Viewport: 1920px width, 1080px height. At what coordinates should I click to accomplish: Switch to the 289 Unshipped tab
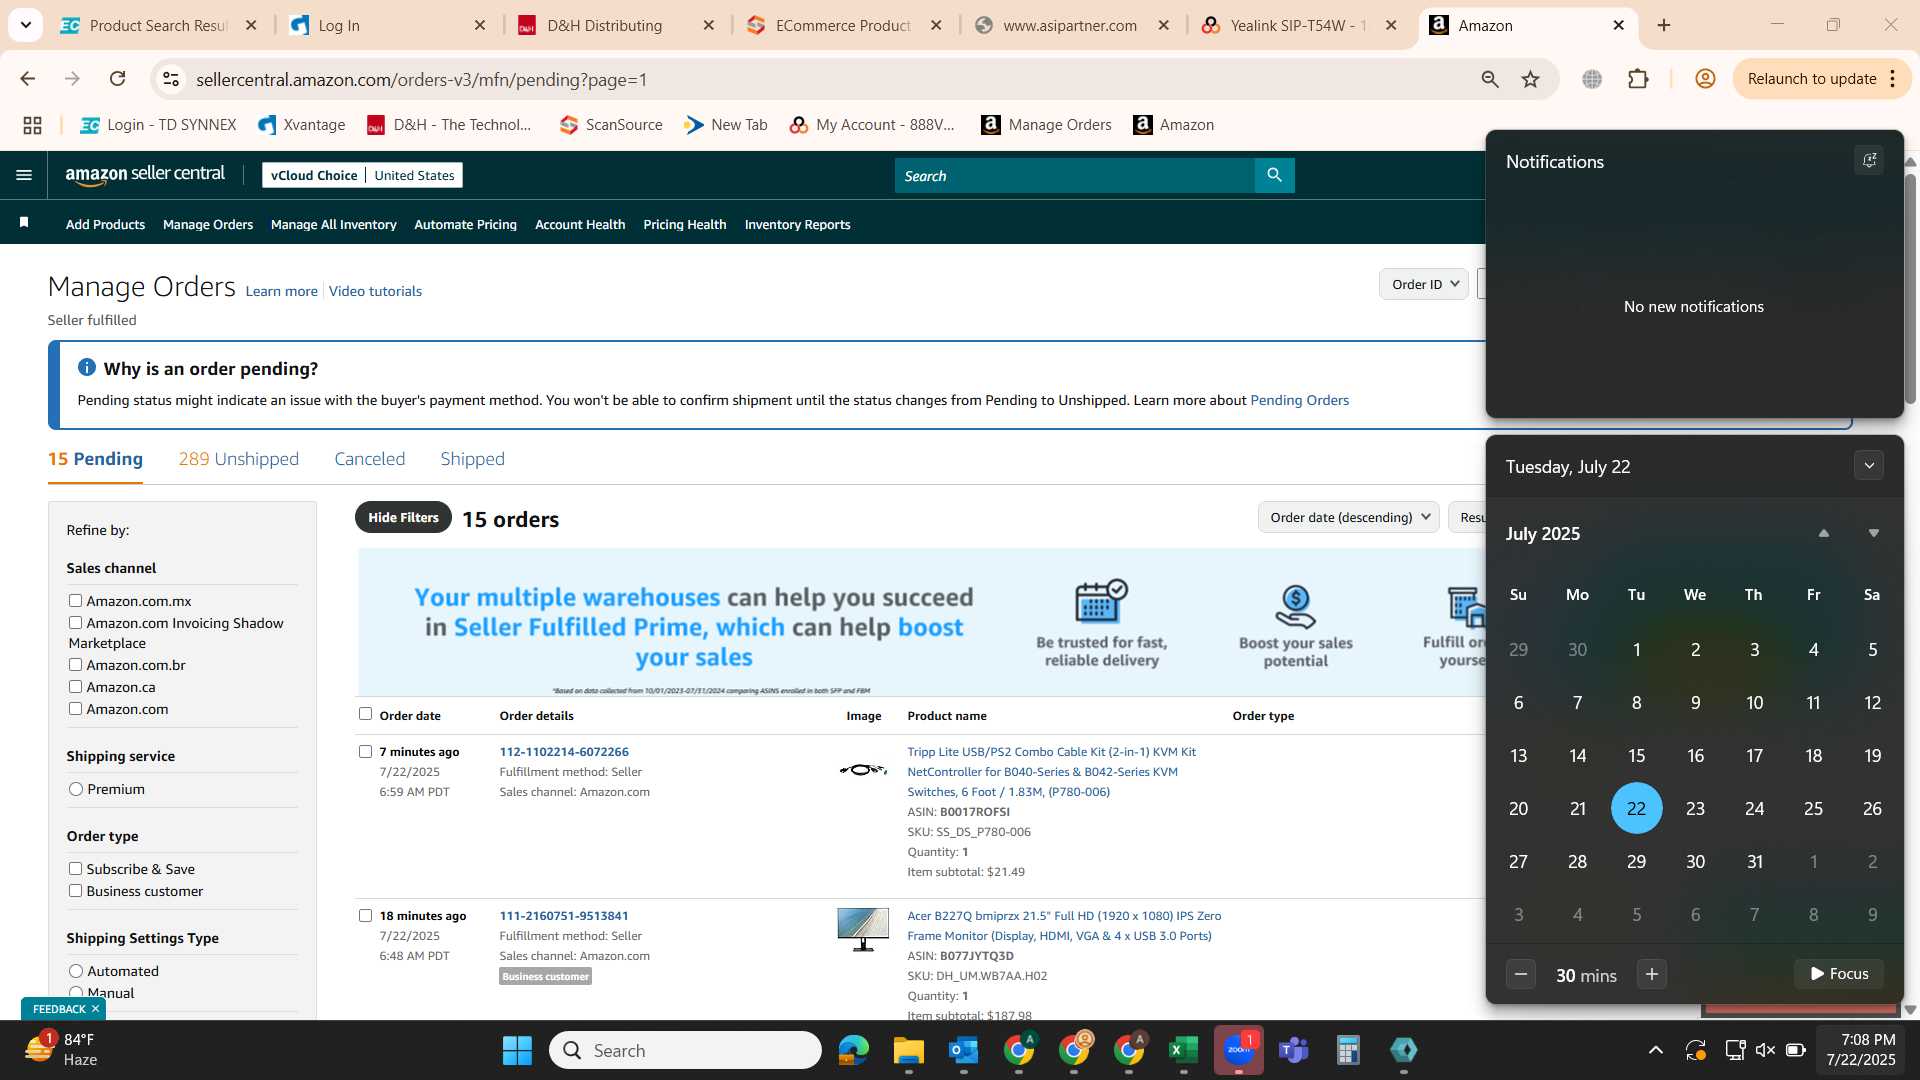[x=238, y=459]
